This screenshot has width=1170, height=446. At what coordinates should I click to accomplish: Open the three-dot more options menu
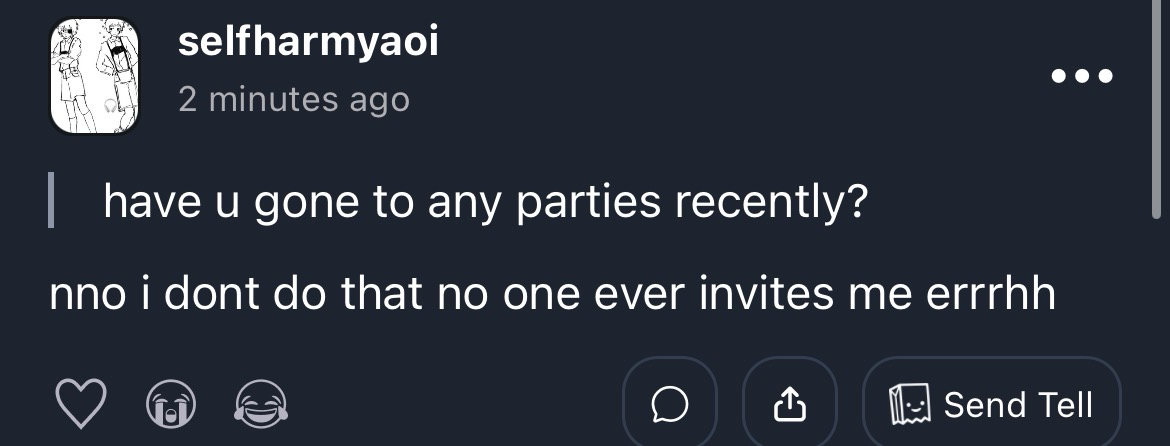click(1082, 76)
